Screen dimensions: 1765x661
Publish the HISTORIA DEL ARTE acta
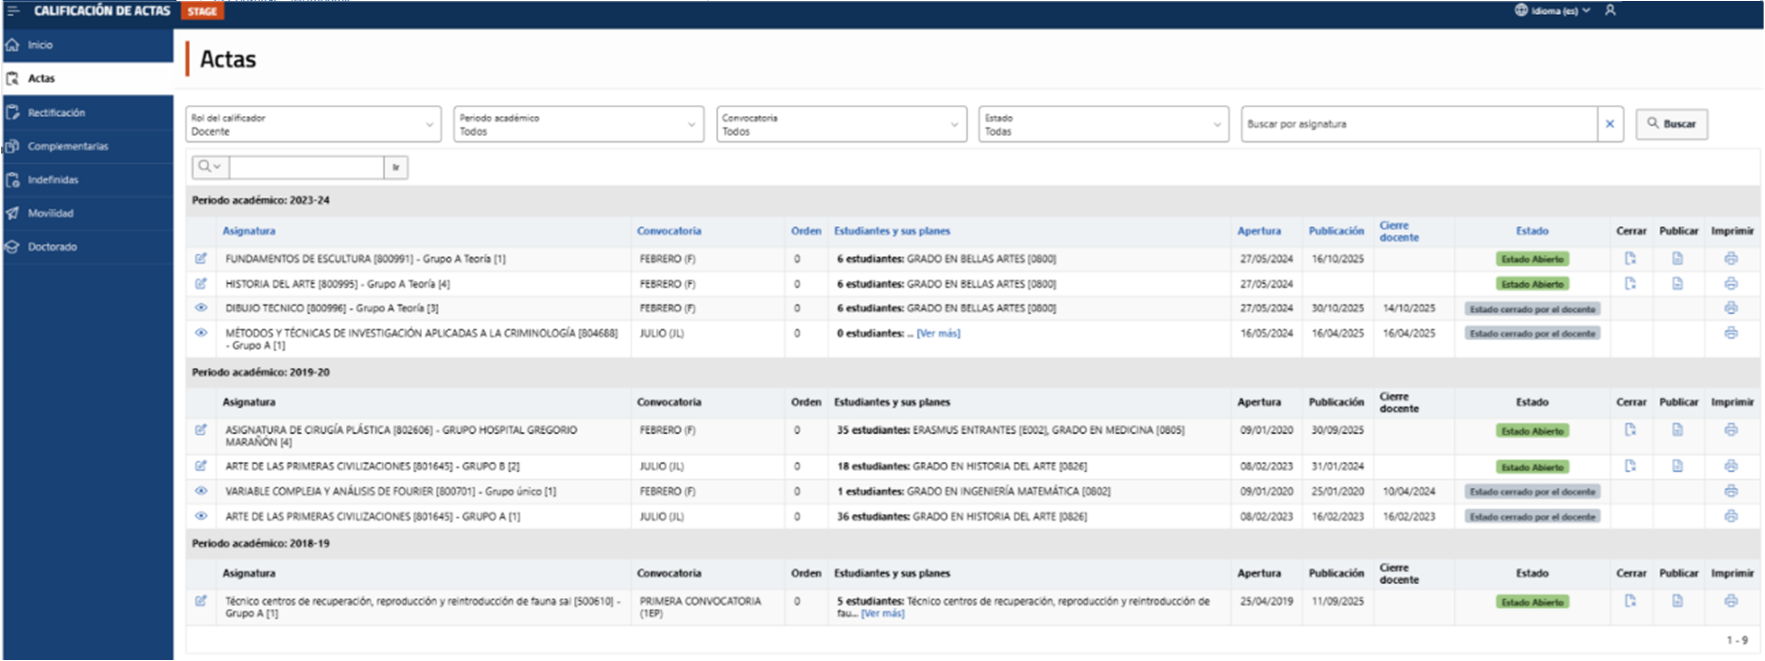pyautogui.click(x=1677, y=283)
